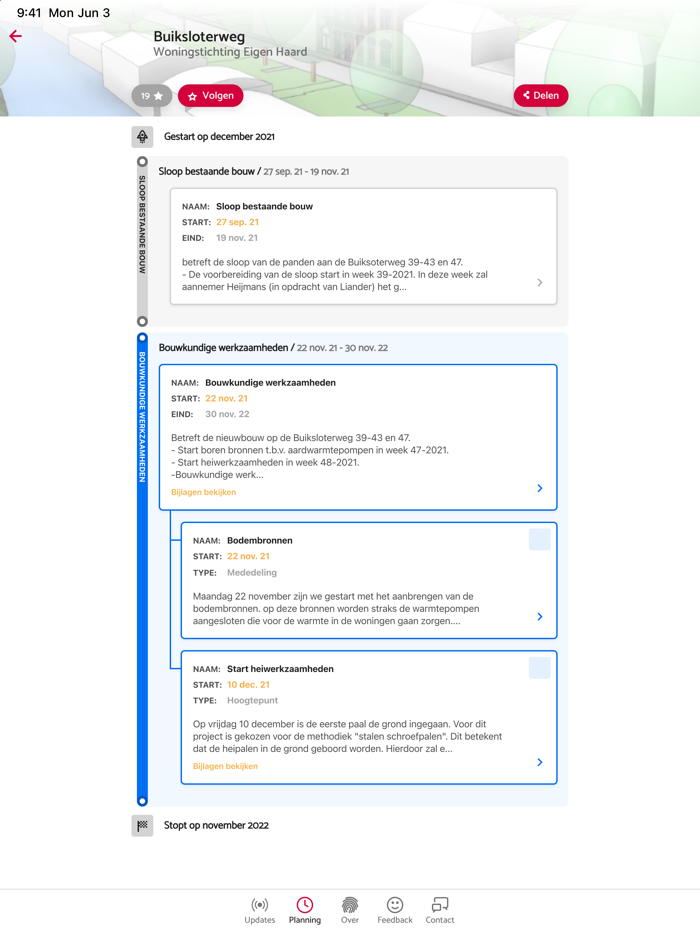Expand the Bouwkundige werkzaamheden card chevron
This screenshot has height=934, width=700.
coord(540,489)
